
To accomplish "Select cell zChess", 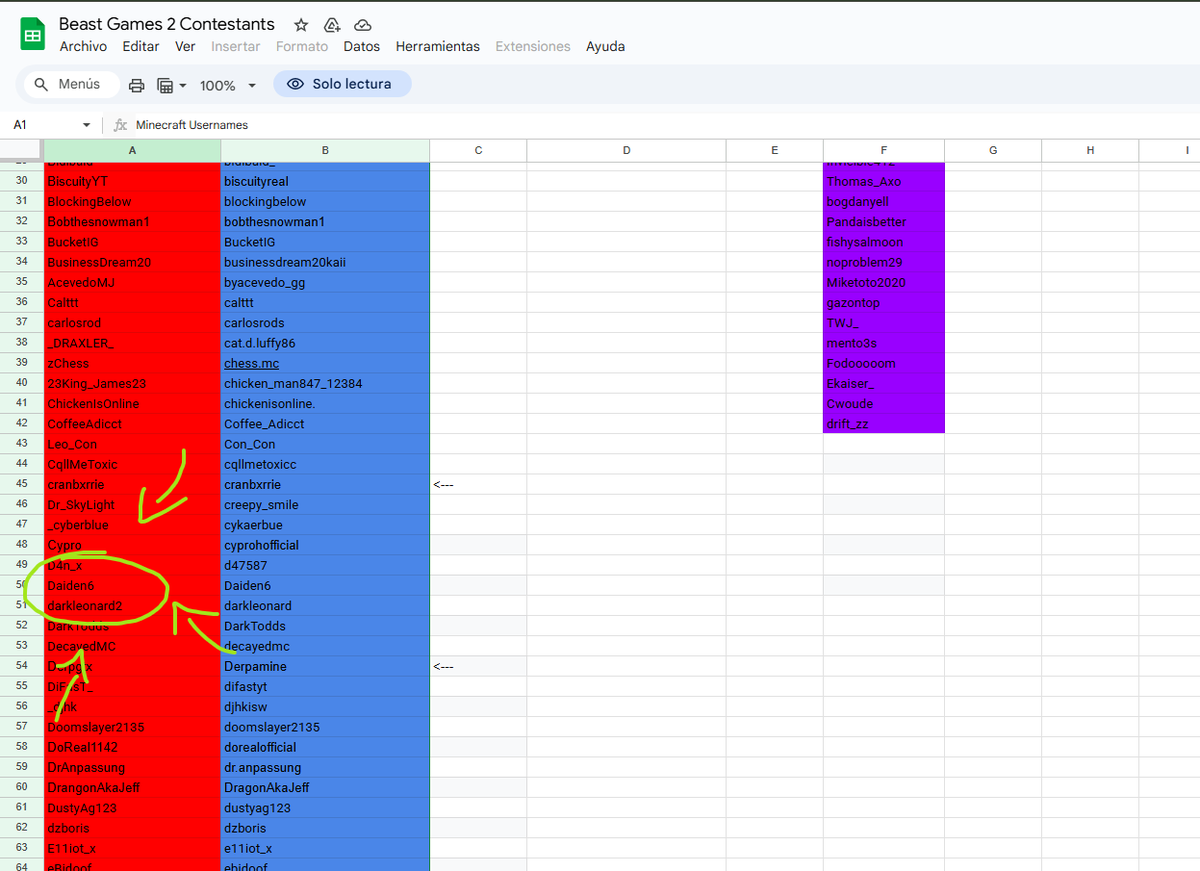I will pyautogui.click(x=132, y=363).
